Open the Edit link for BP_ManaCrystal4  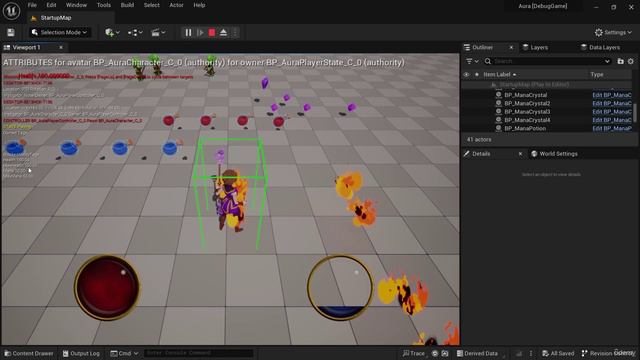point(612,120)
